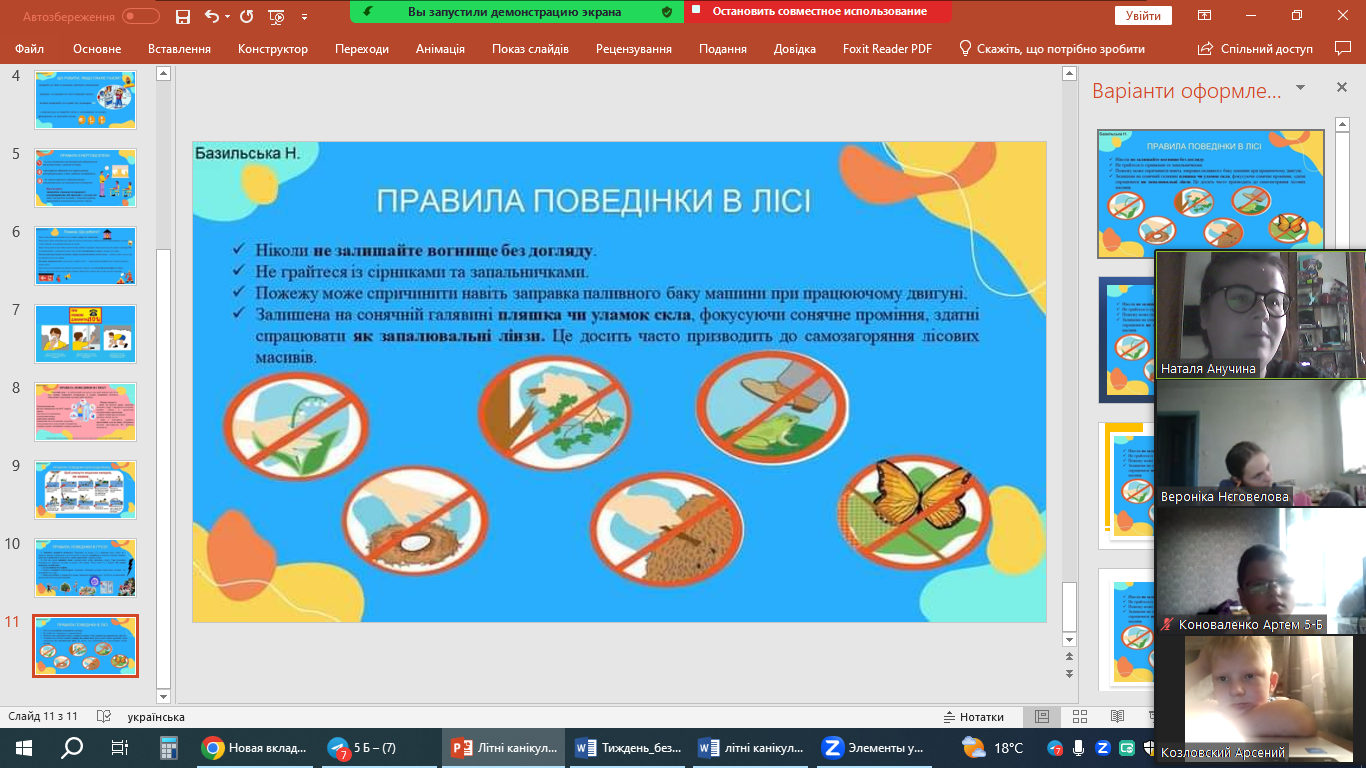Open Telegram '5 Б – (7)' taskbar window
1366x768 pixels.
tap(381, 747)
